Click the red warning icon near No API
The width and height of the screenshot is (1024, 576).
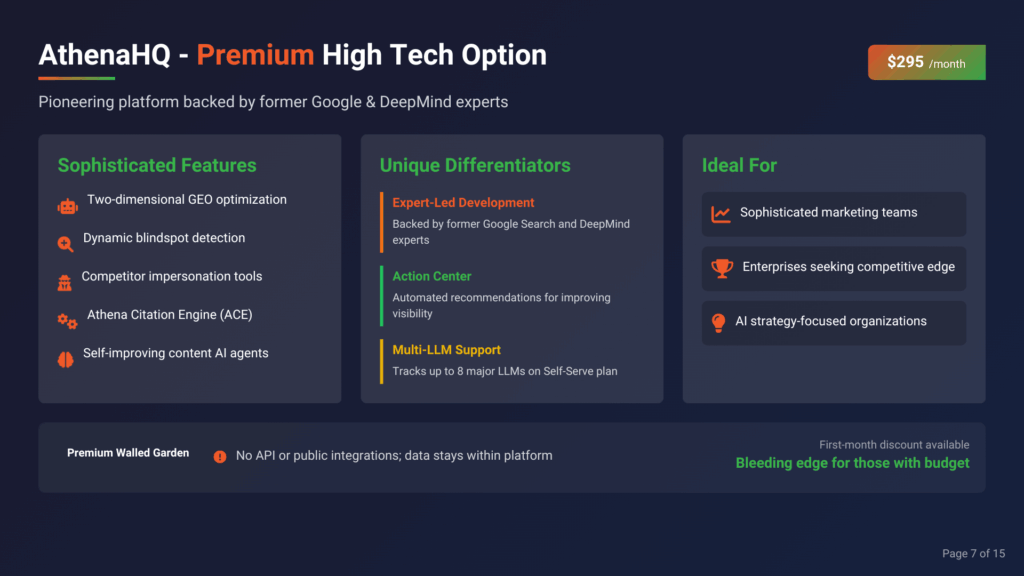coord(220,456)
